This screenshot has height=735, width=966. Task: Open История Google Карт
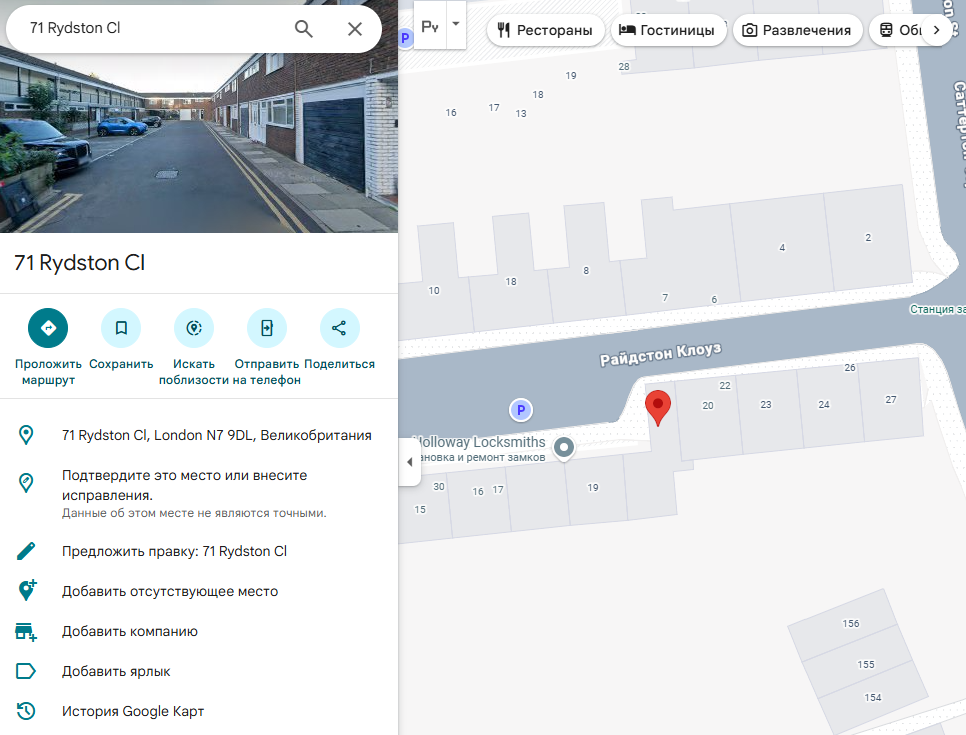tap(133, 711)
